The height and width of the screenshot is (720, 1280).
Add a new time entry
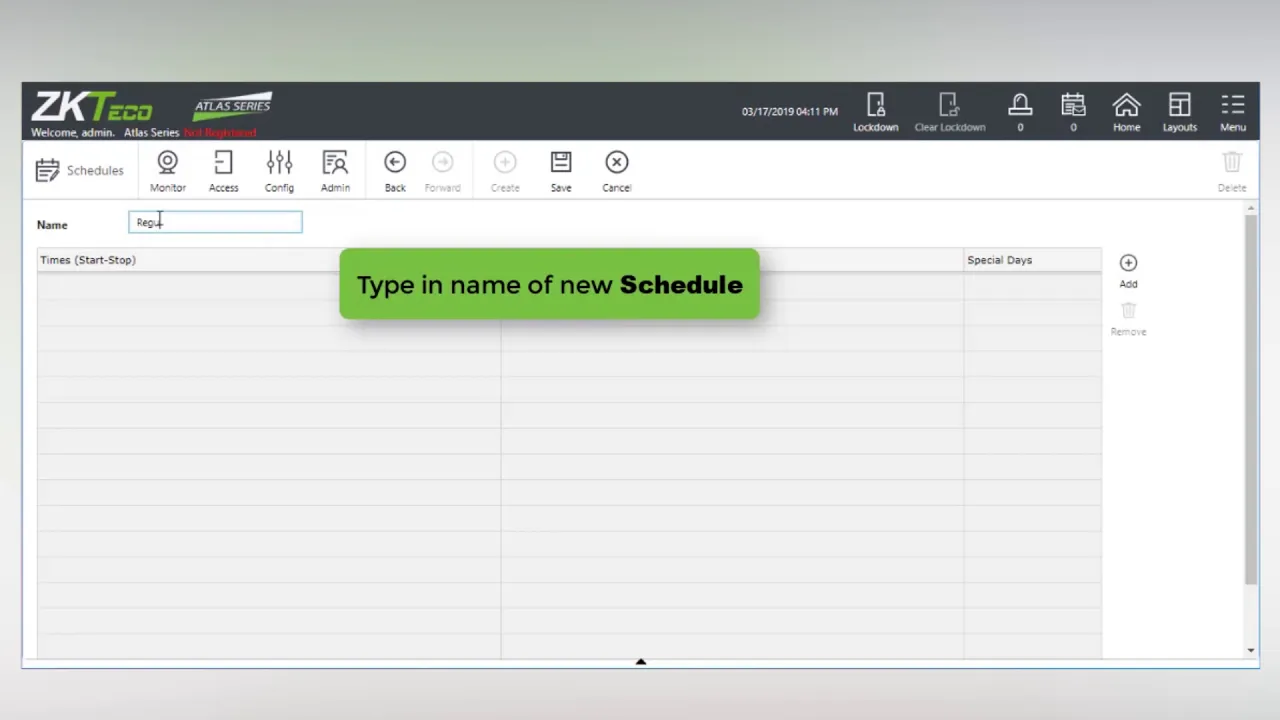point(1128,269)
